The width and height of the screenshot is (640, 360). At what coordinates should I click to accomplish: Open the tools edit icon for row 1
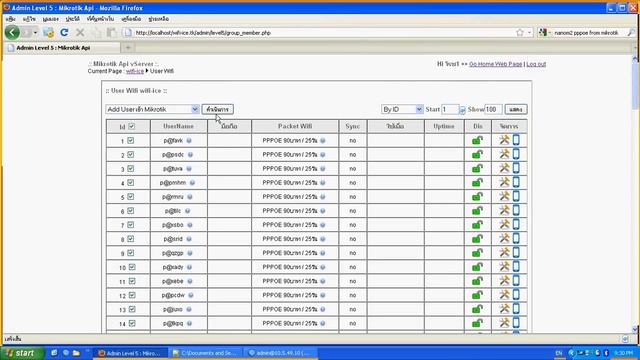pyautogui.click(x=504, y=140)
